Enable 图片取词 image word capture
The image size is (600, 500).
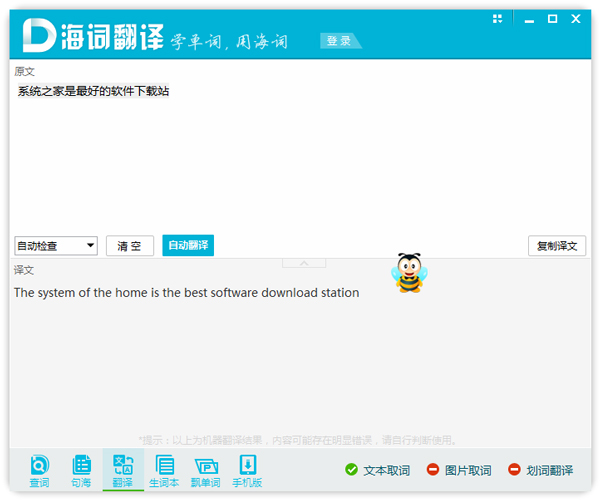pos(459,470)
